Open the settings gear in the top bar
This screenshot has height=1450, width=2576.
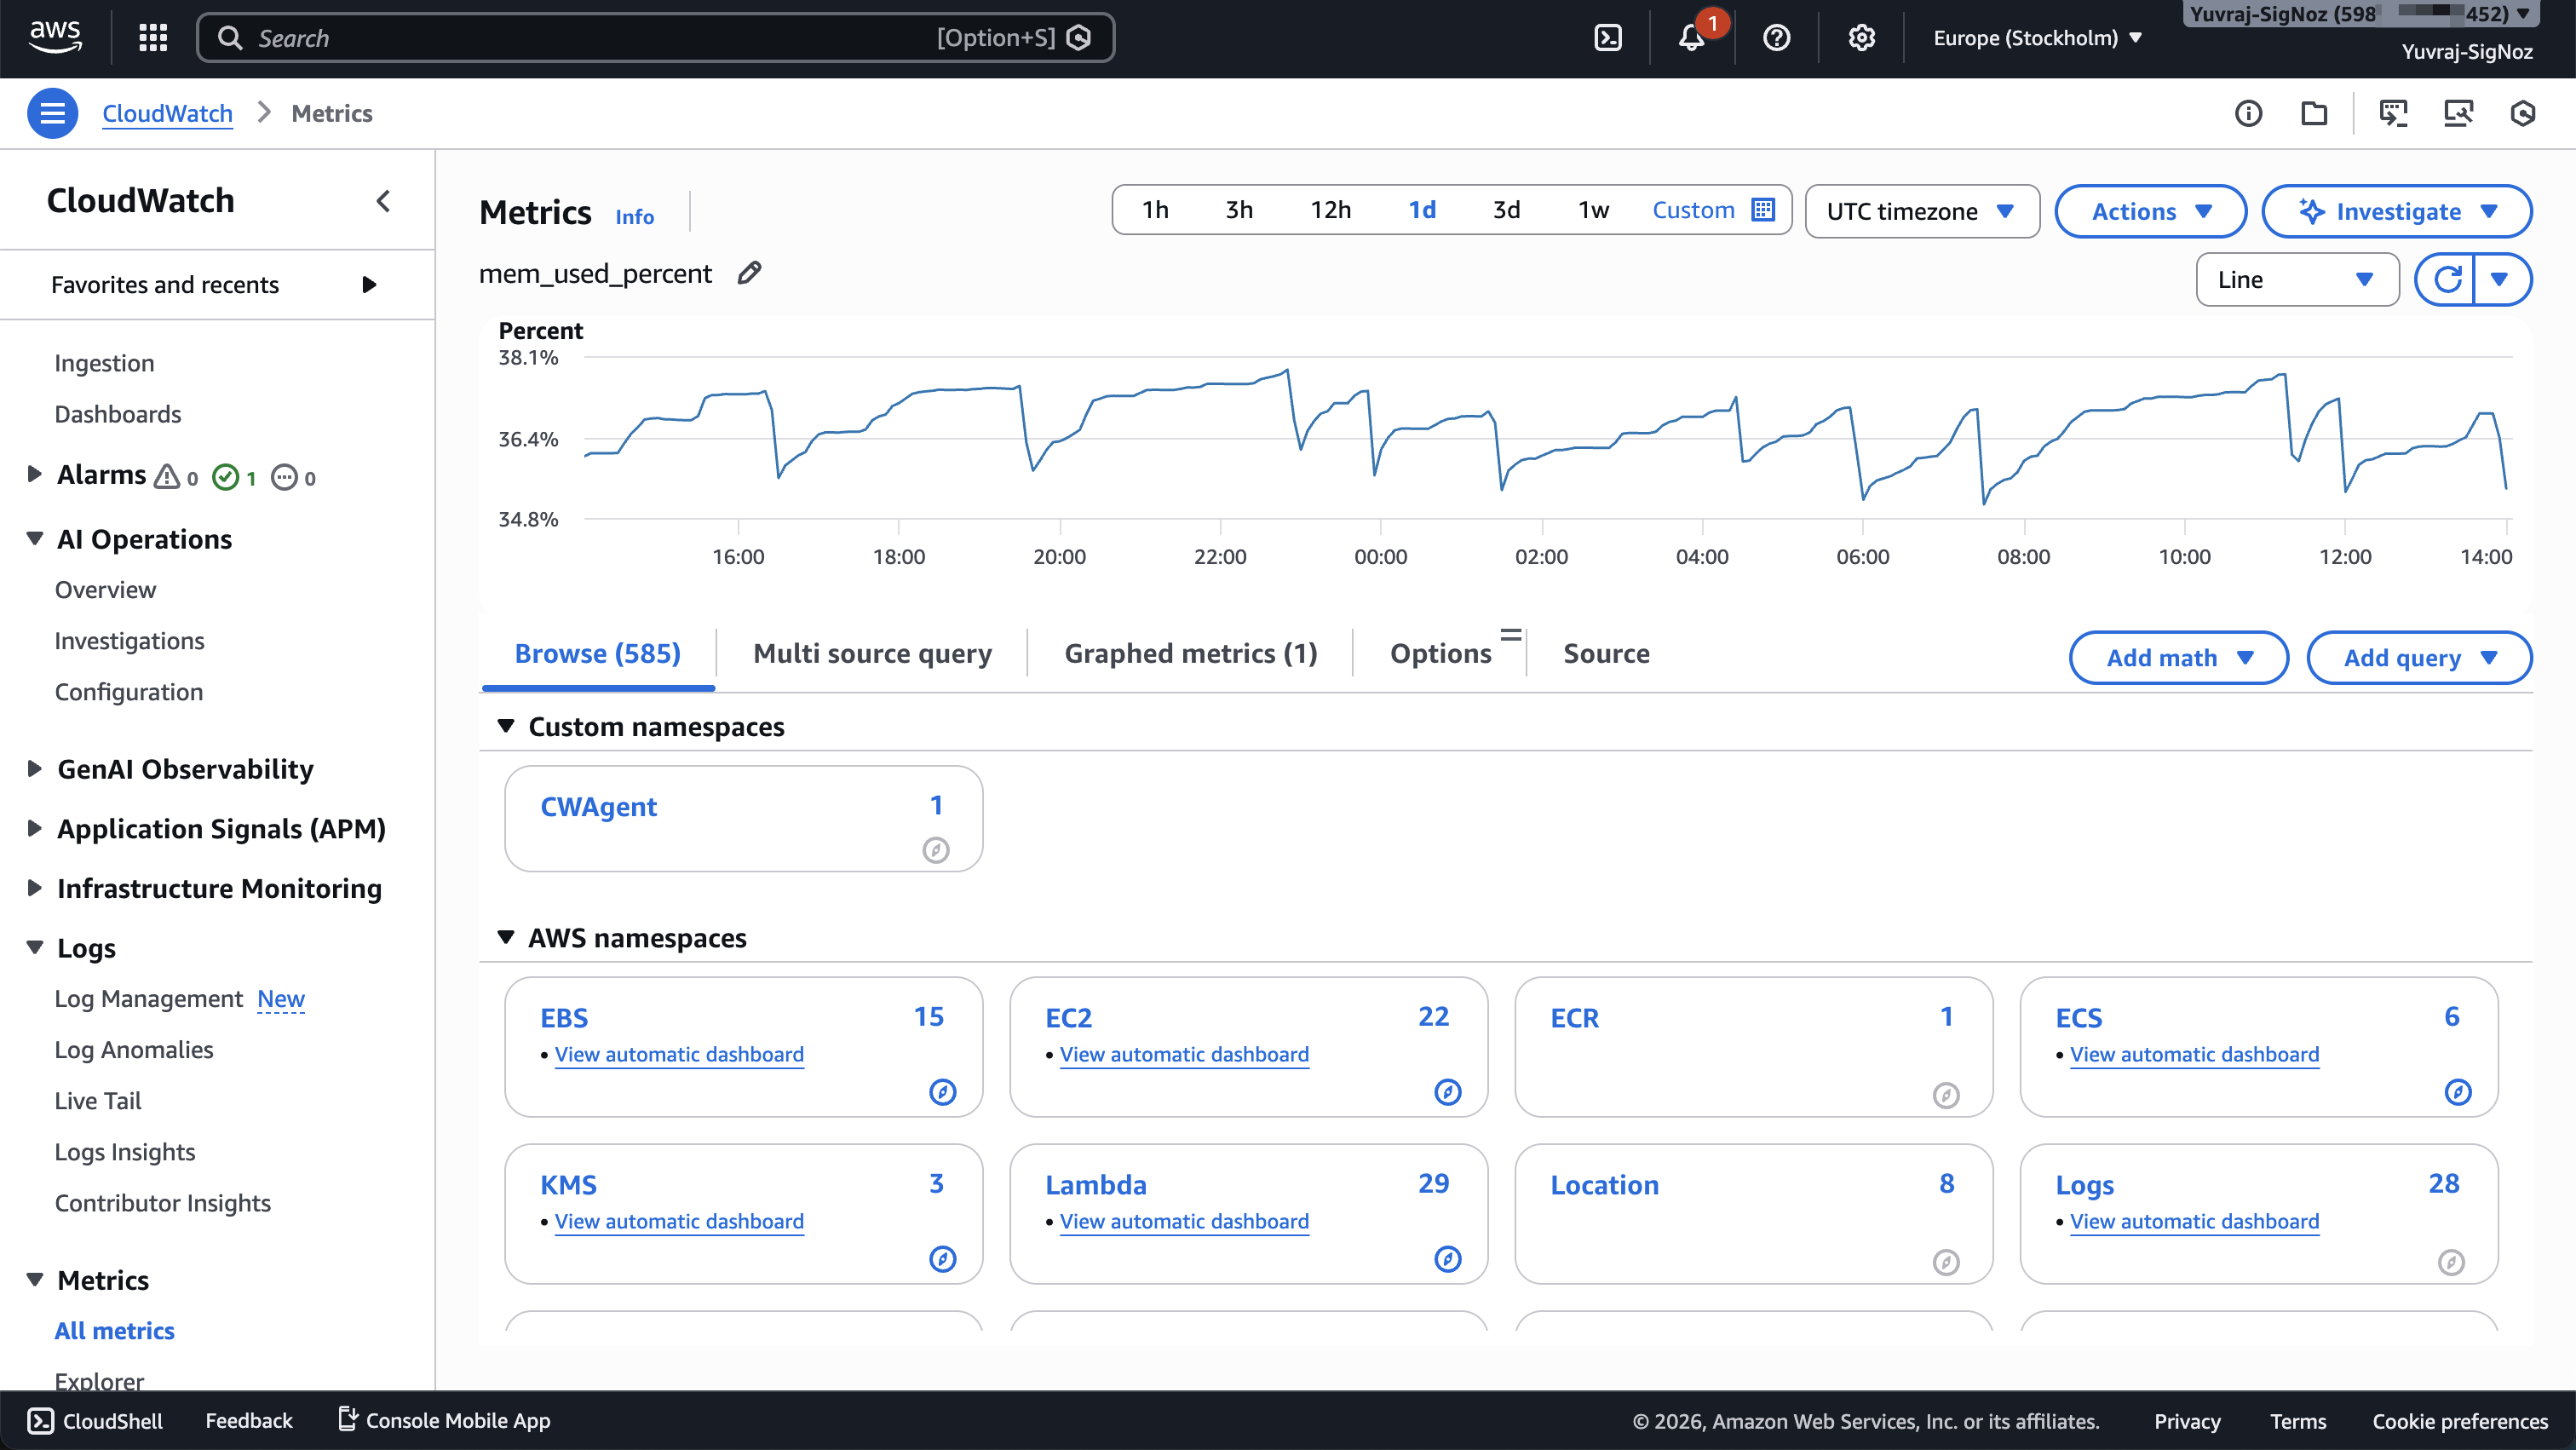(1861, 37)
